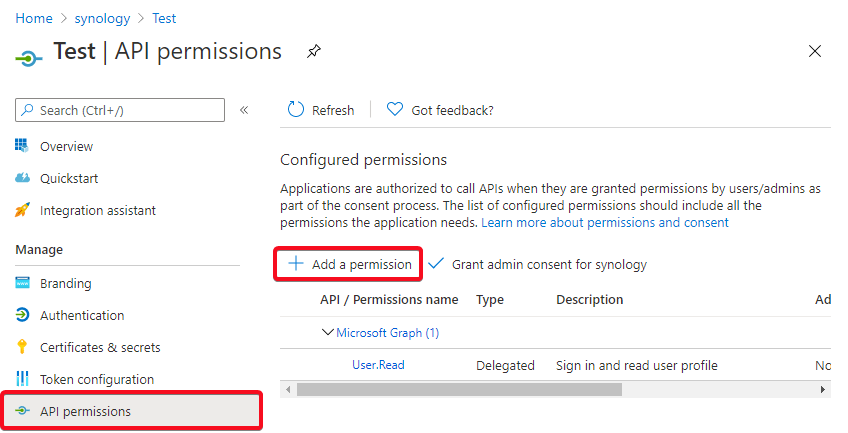
Task: Open Learn more about permissions and consent
Action: click(605, 223)
